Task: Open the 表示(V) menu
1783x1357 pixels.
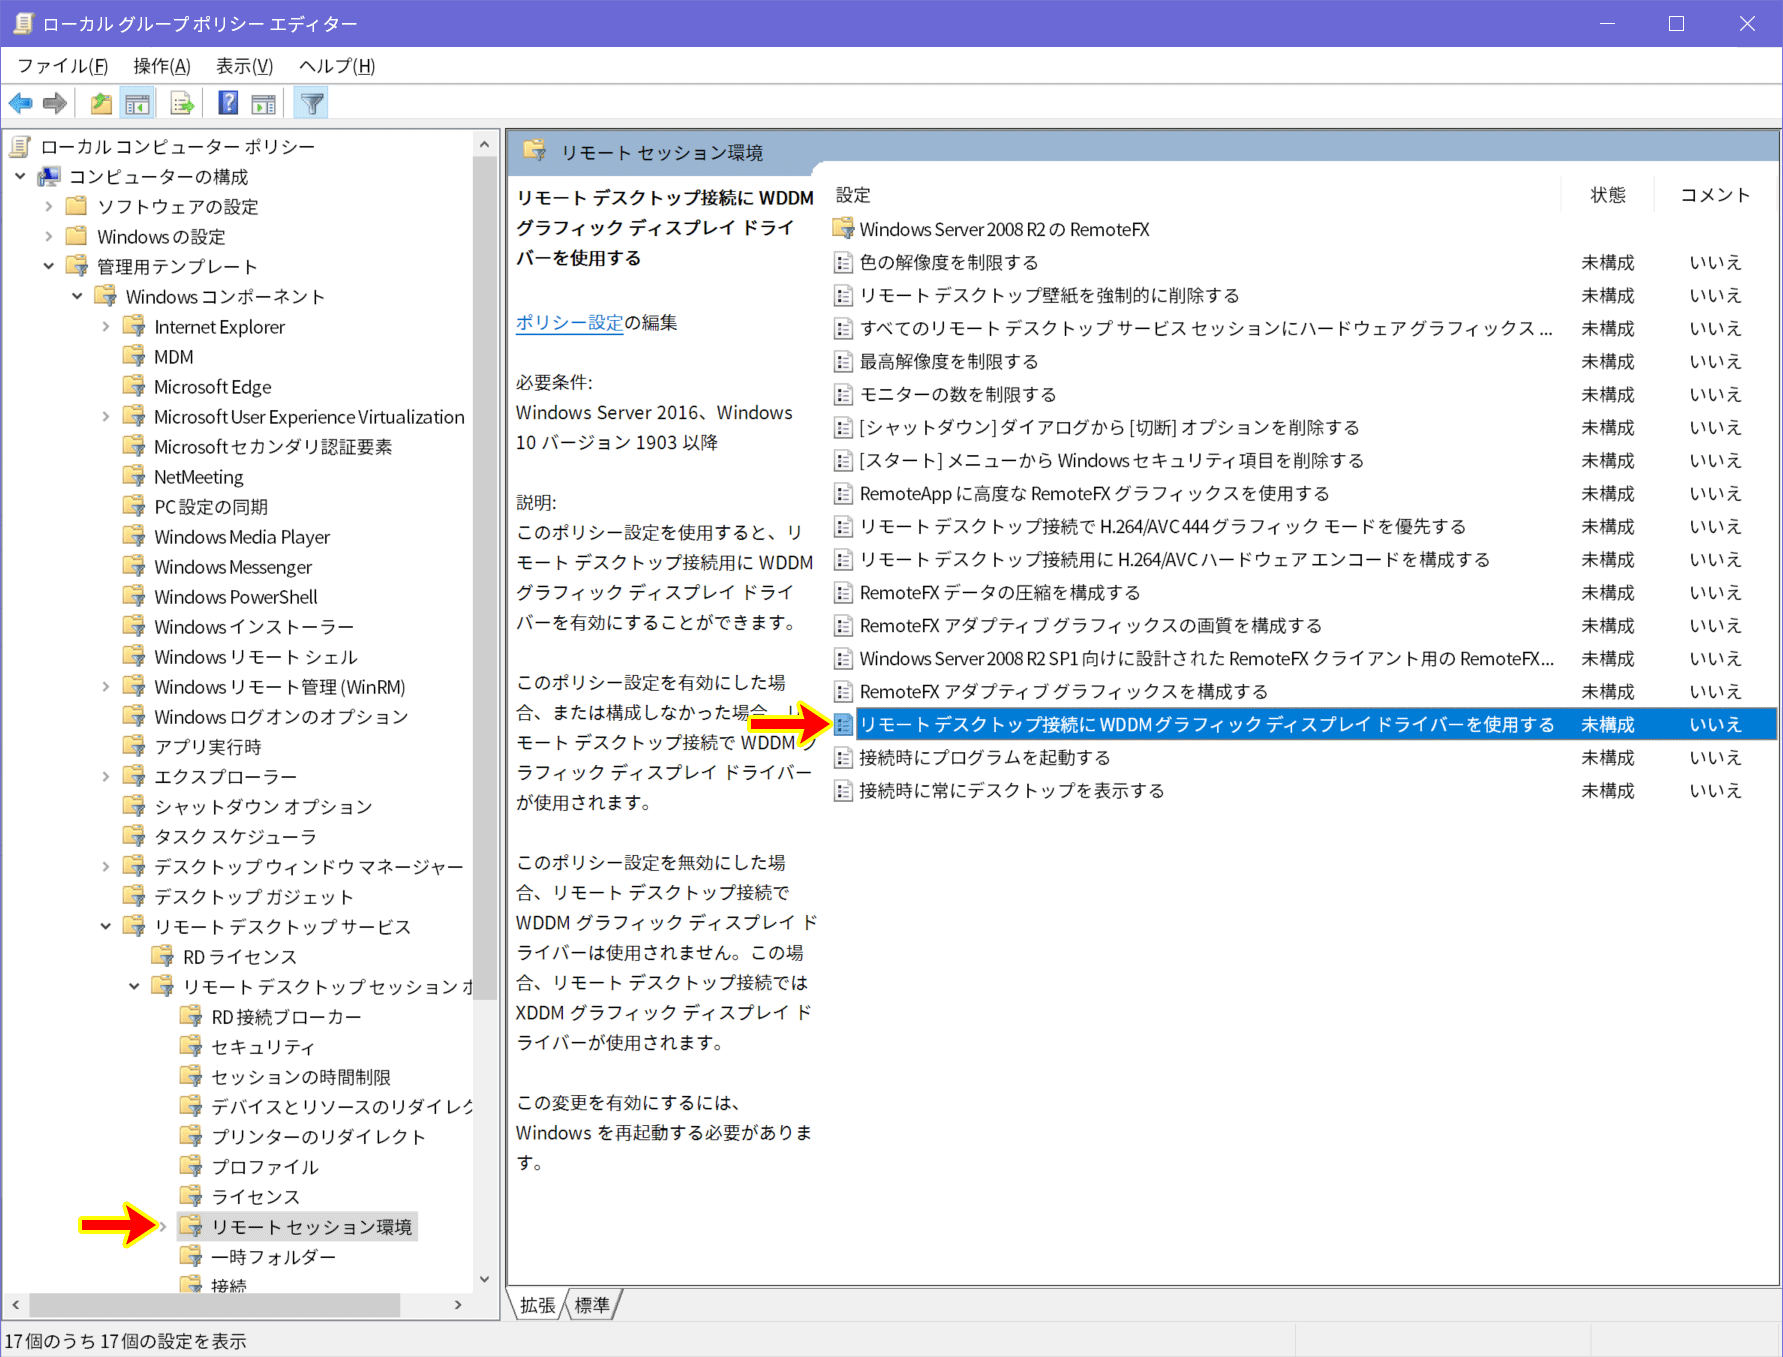Action: click(x=244, y=66)
